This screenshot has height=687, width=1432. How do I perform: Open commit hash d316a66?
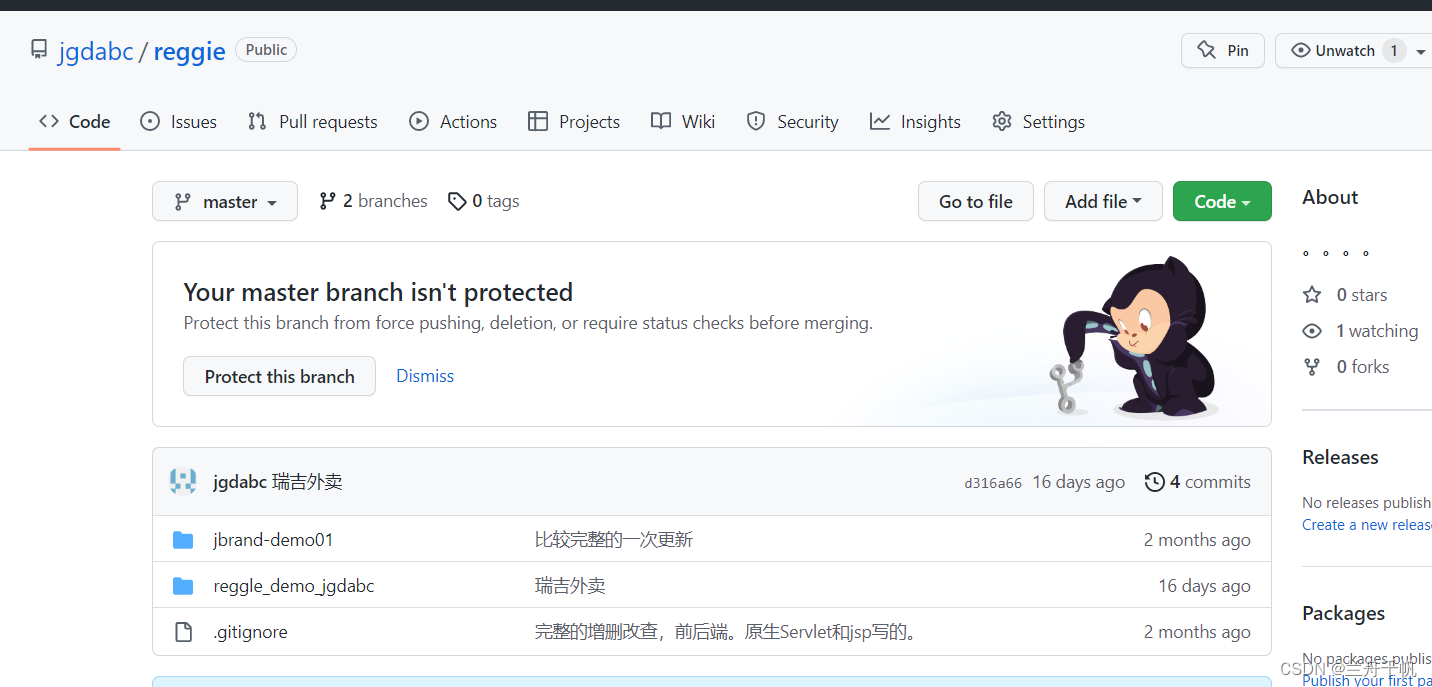(x=993, y=483)
